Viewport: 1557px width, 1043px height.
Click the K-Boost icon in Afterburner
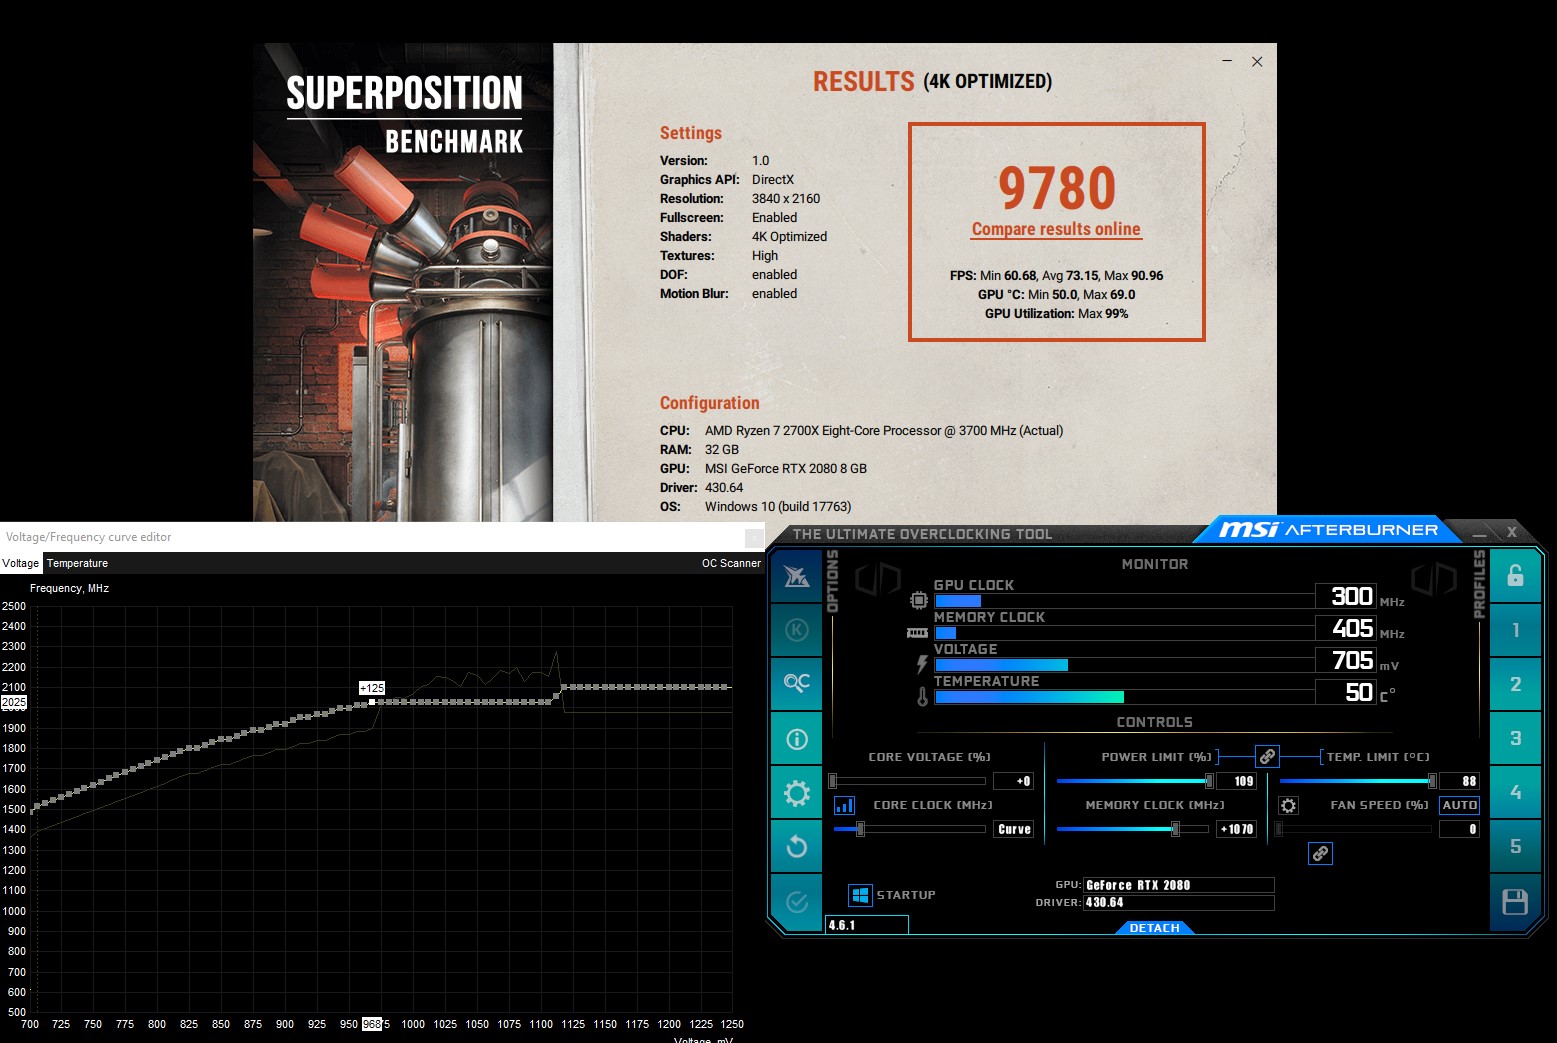(797, 630)
